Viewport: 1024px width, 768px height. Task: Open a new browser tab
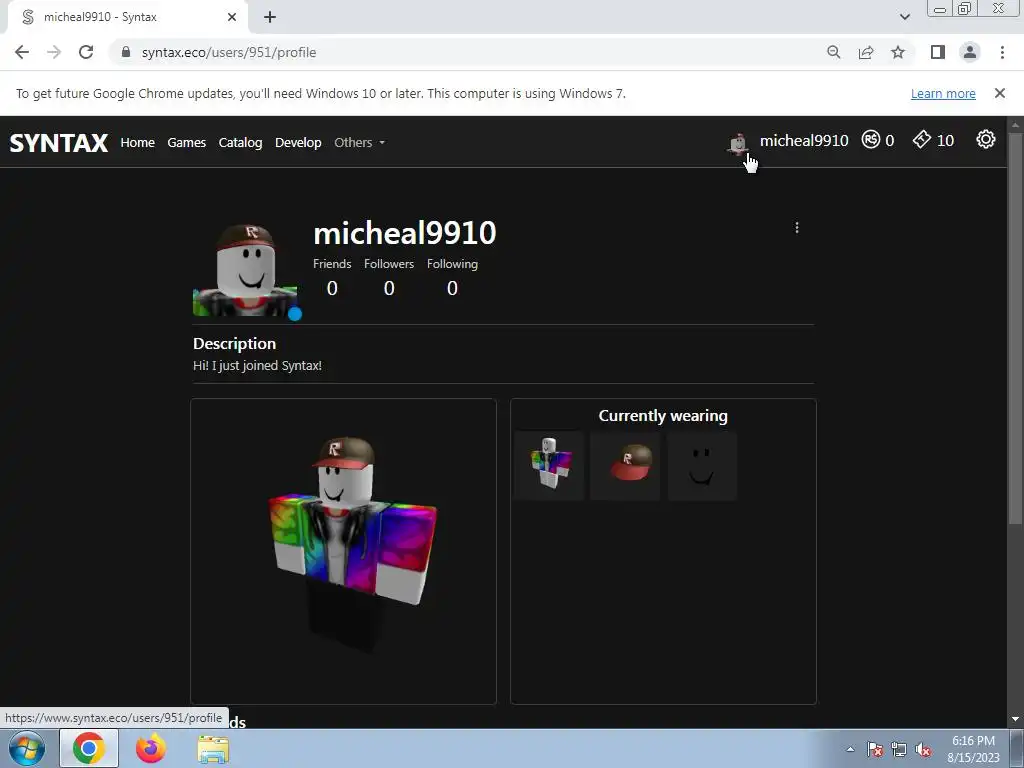pyautogui.click(x=270, y=18)
